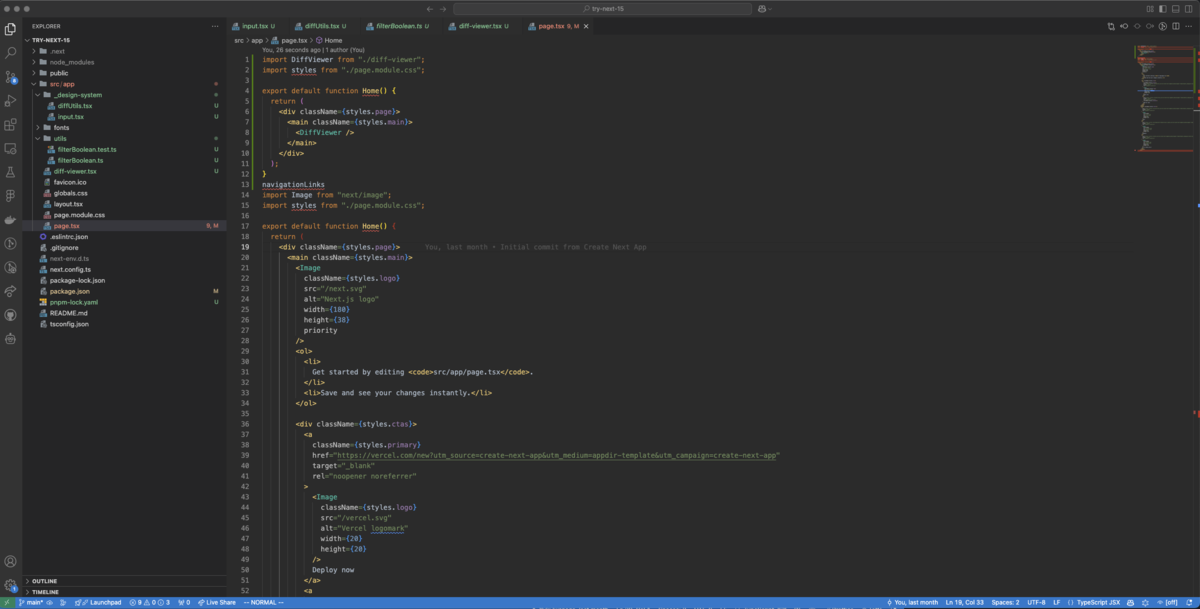Click the errors and warnings status count
The image size is (1200, 609).
(151, 602)
